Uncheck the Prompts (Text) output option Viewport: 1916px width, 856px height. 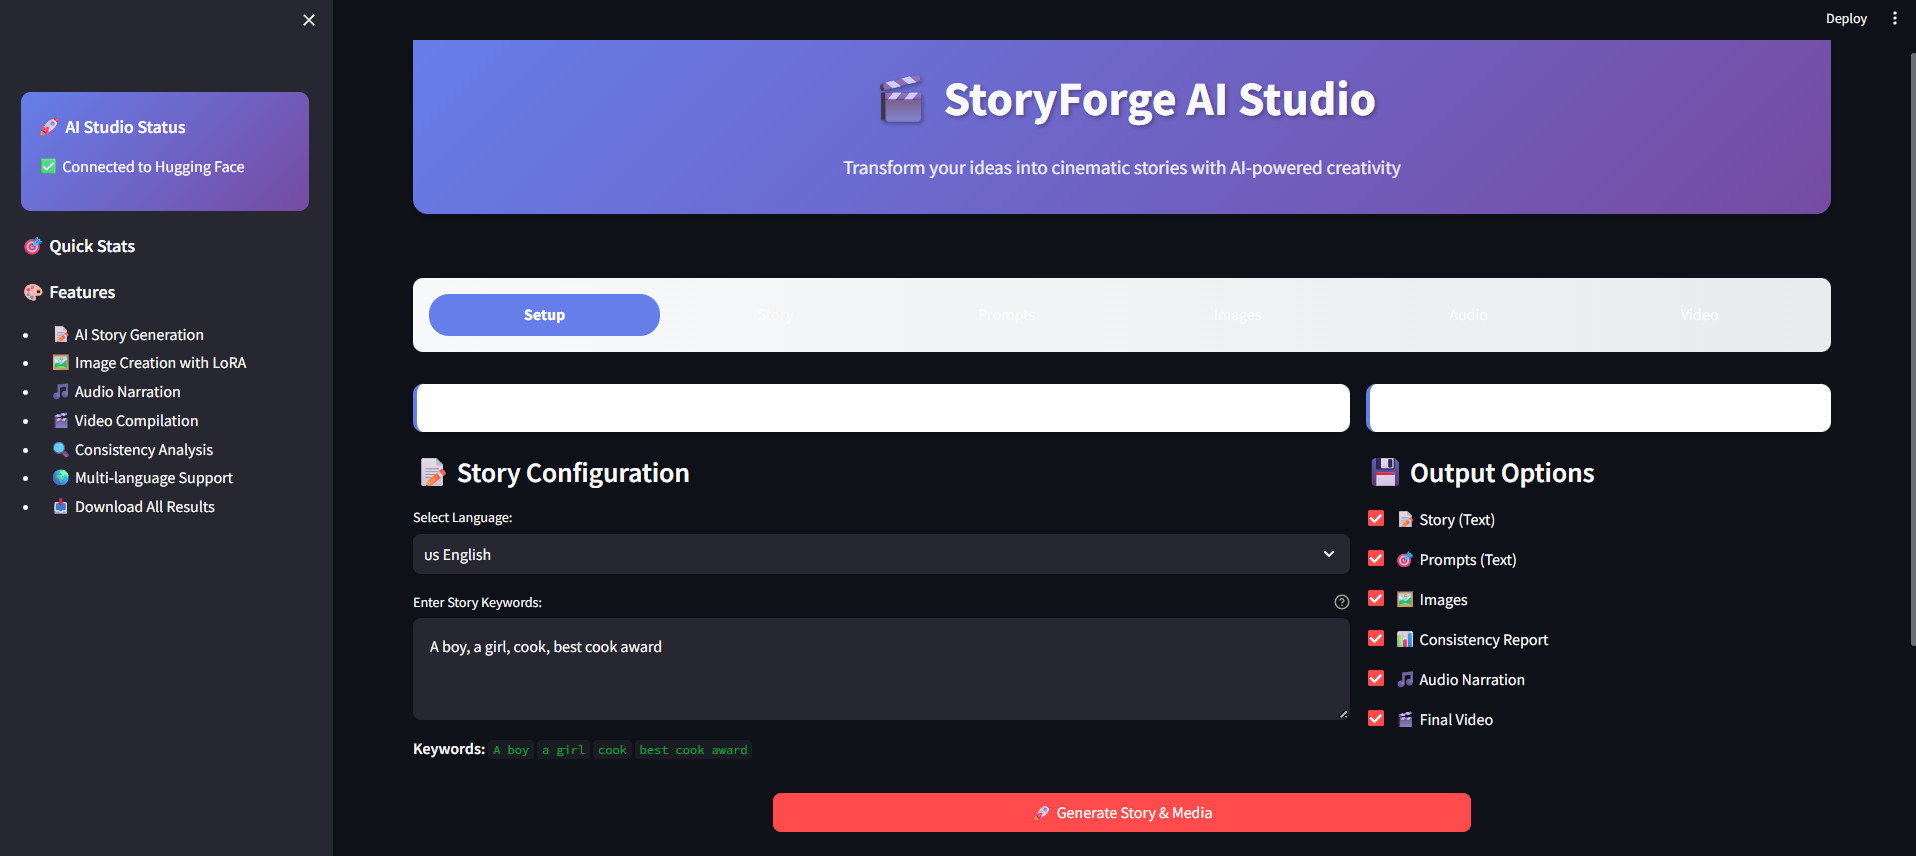1376,558
